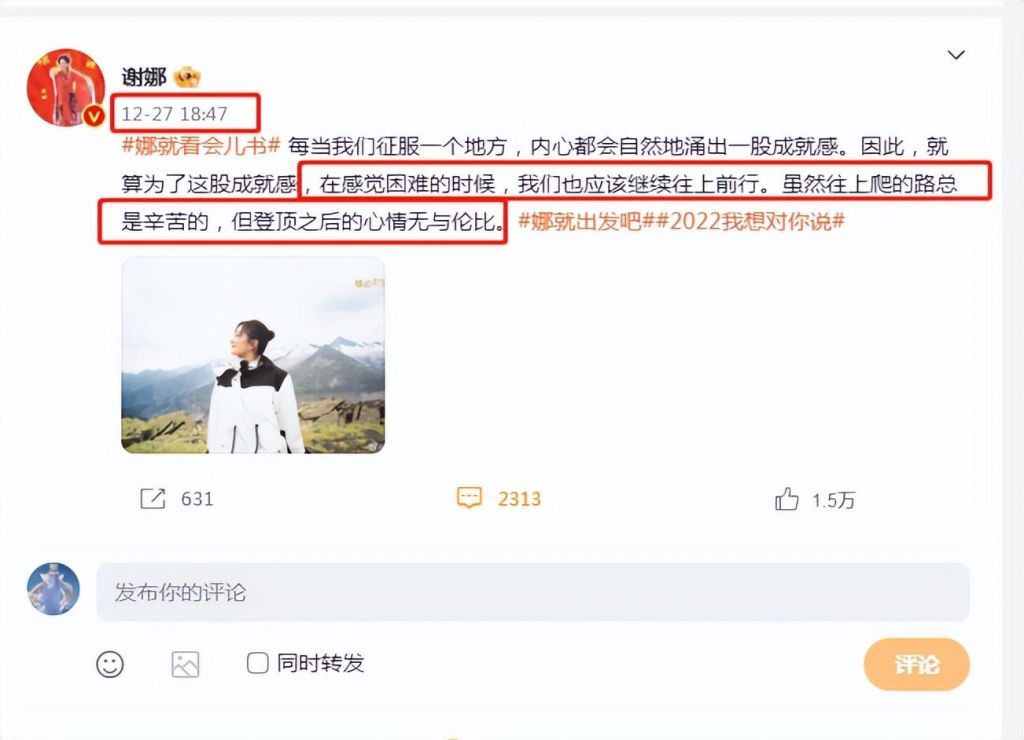1024x740 pixels.
Task: Click the username 谢娜
Action: [x=144, y=77]
